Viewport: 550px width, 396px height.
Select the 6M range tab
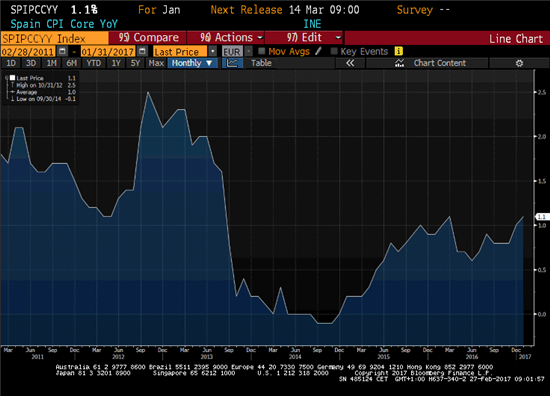tap(72, 63)
